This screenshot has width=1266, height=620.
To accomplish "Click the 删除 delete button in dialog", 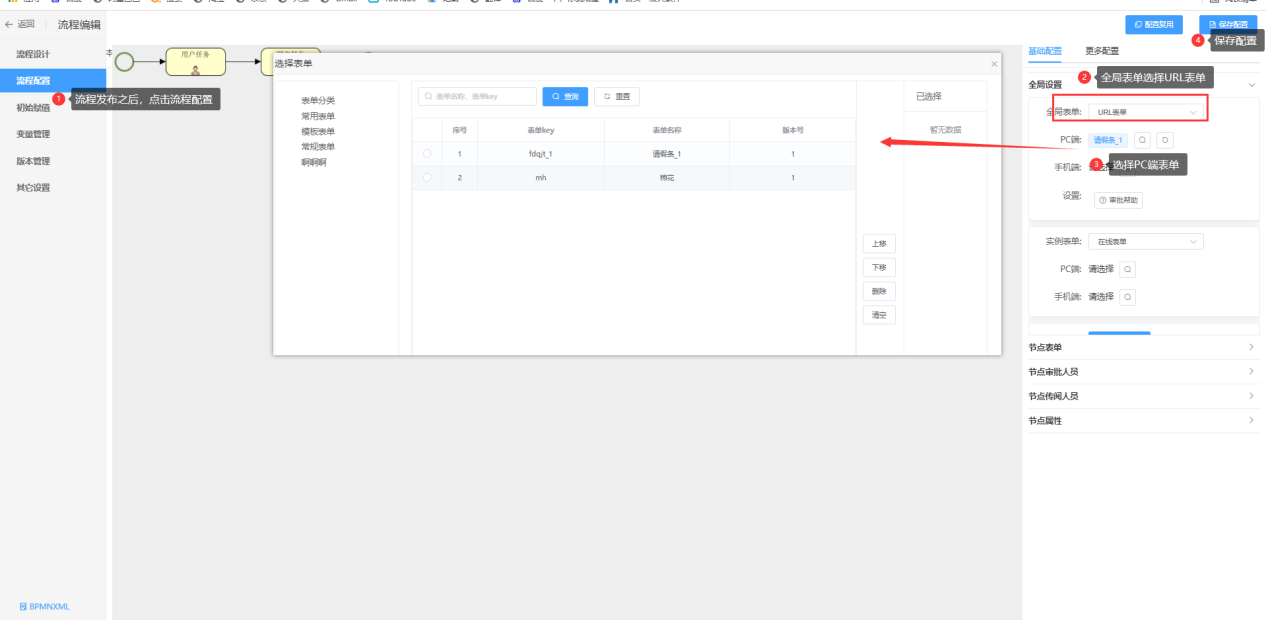I will click(879, 292).
